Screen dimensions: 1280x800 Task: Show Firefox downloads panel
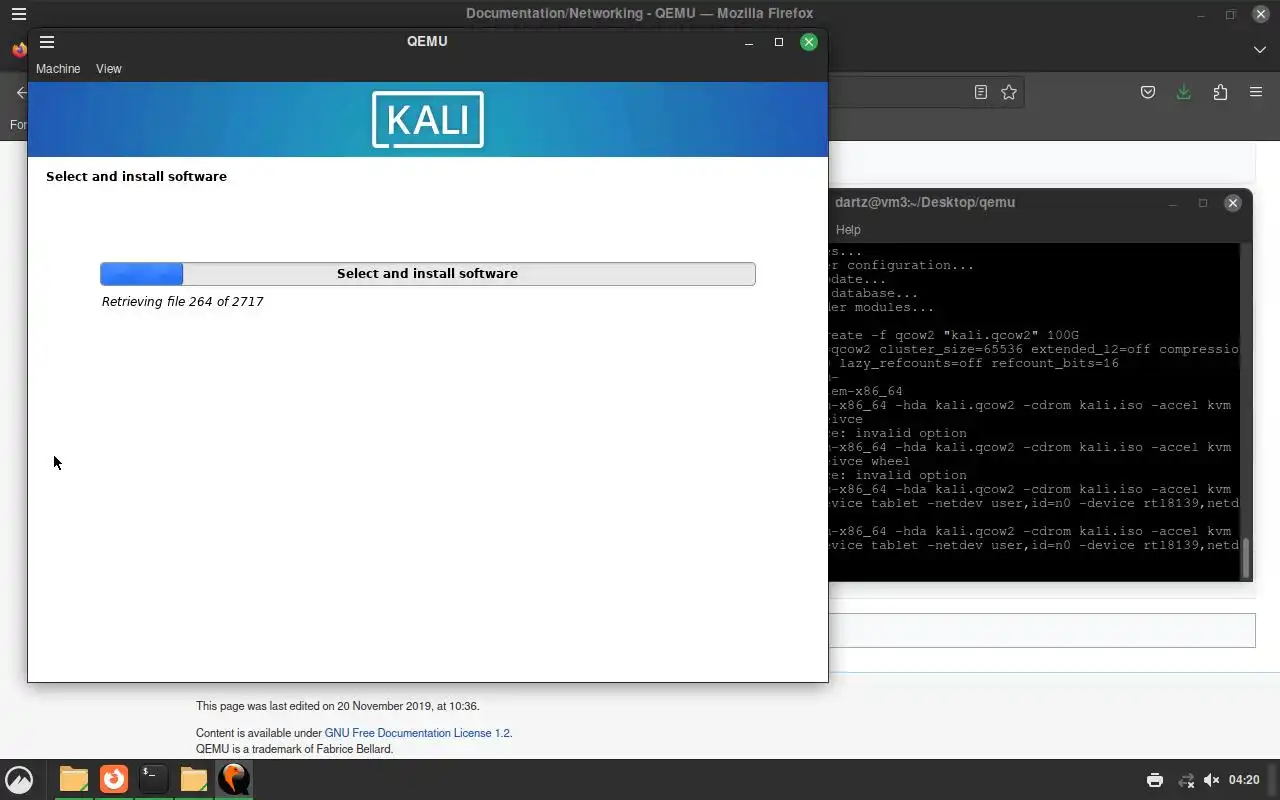coord(1184,92)
